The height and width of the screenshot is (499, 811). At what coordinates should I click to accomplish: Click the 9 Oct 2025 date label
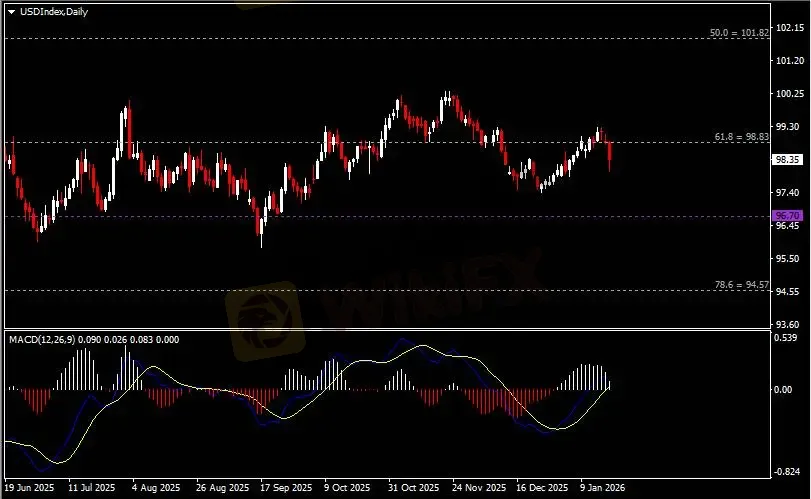(347, 488)
